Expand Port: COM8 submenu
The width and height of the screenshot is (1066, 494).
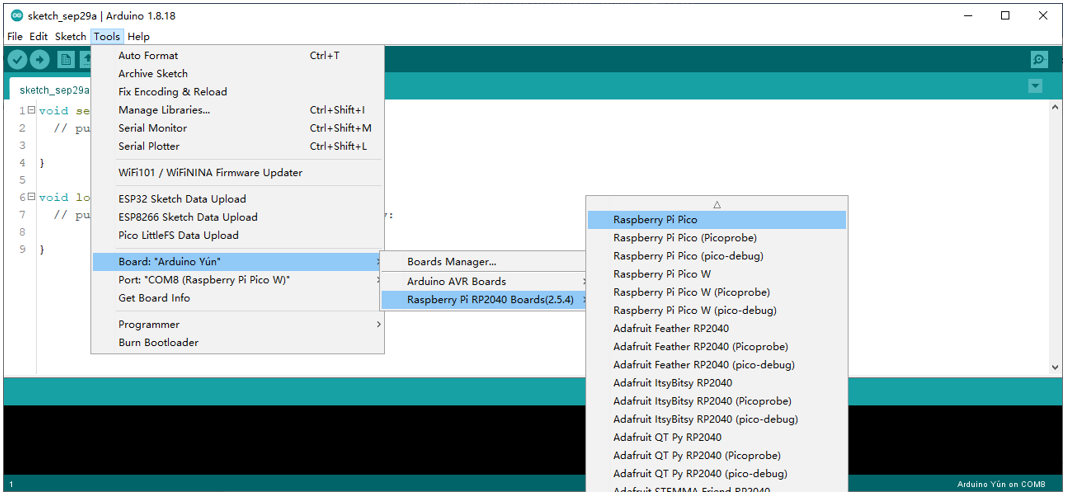[x=238, y=280]
